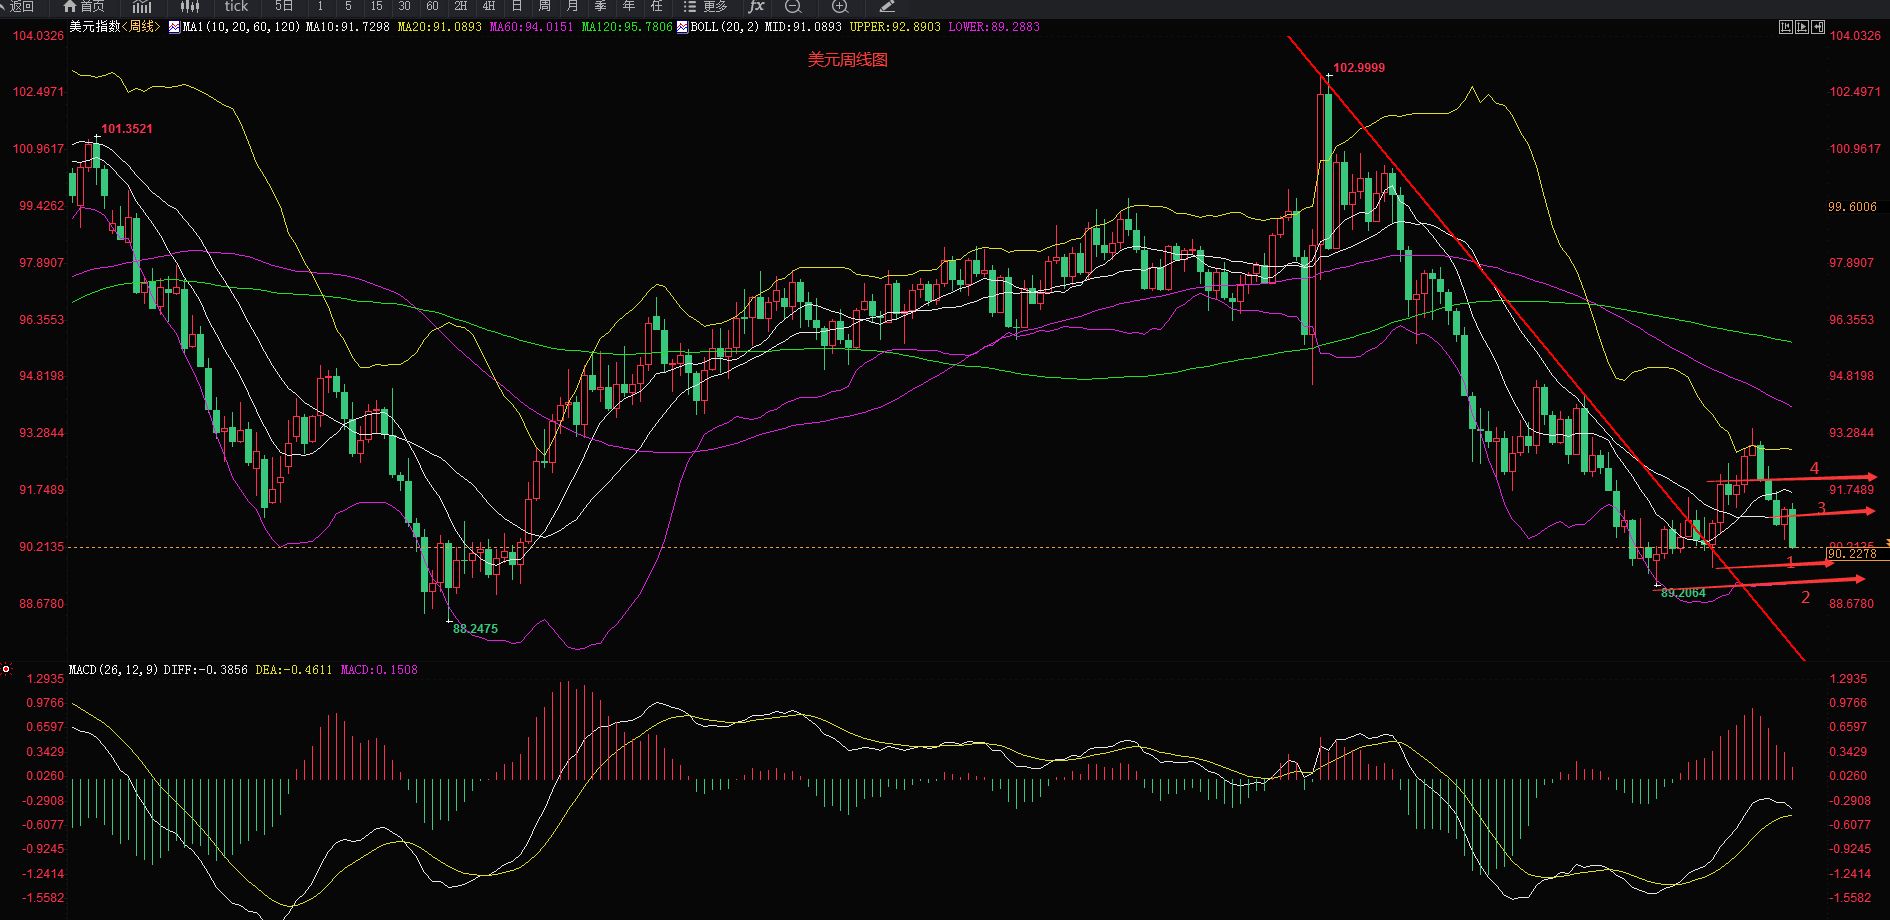The width and height of the screenshot is (1890, 920).
Task: Zoom out with the minus magnifier
Action: point(793,6)
